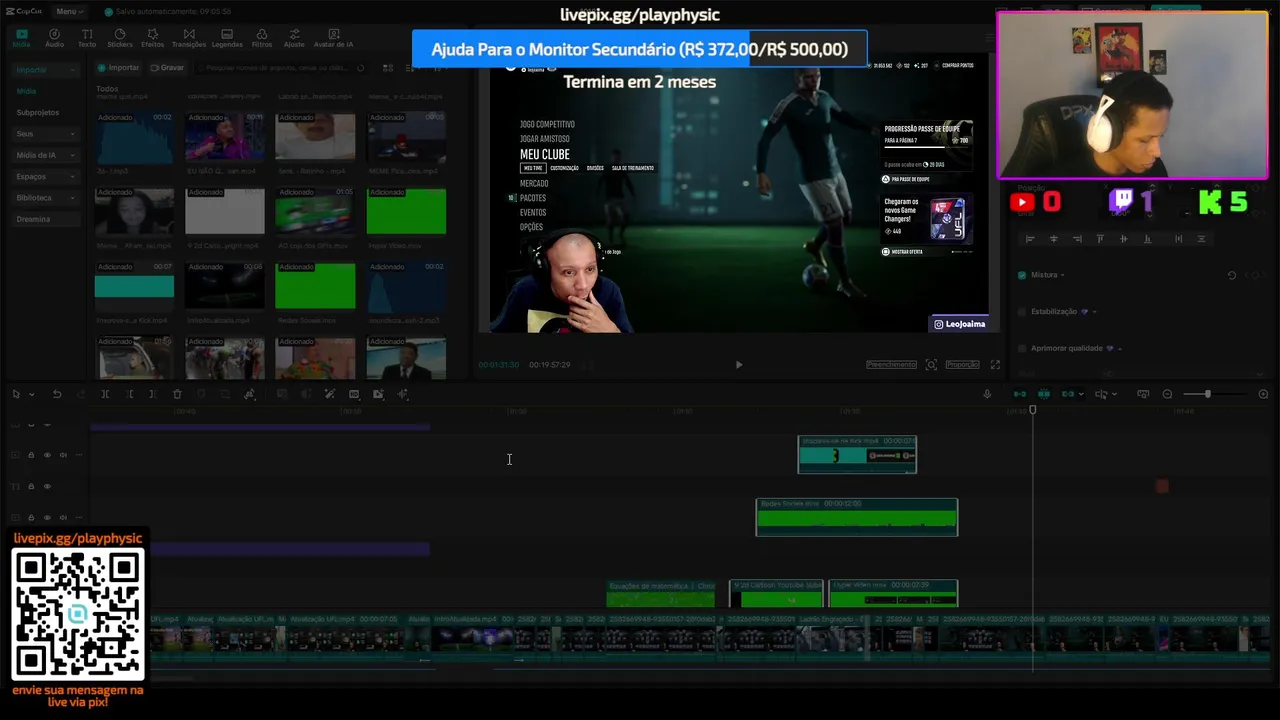
Task: Choose the timeline selection cursor tool
Action: (x=16, y=394)
